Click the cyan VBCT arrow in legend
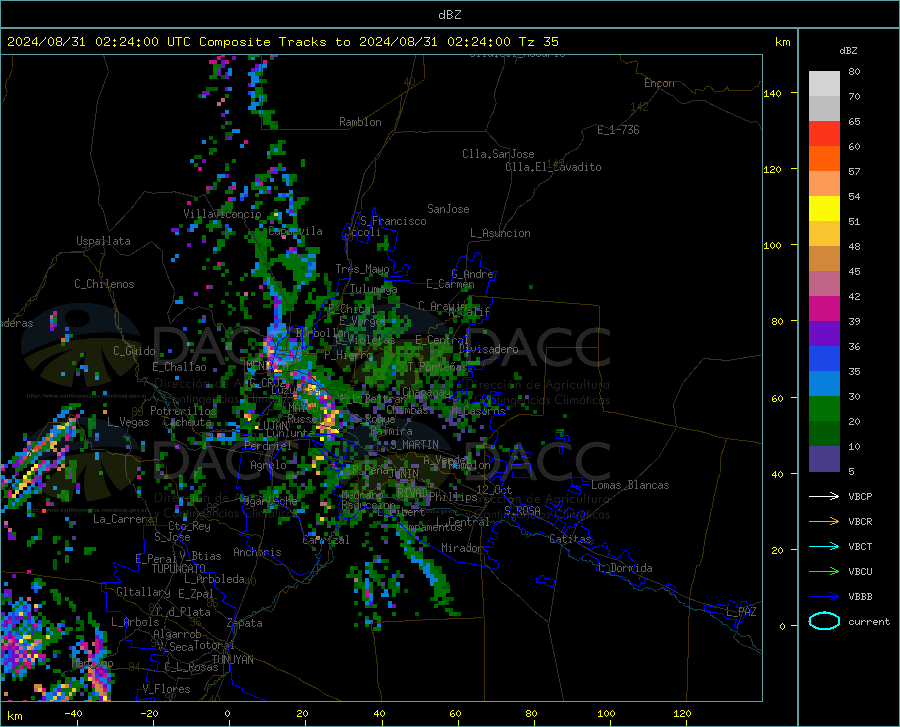This screenshot has width=900, height=727. (824, 546)
